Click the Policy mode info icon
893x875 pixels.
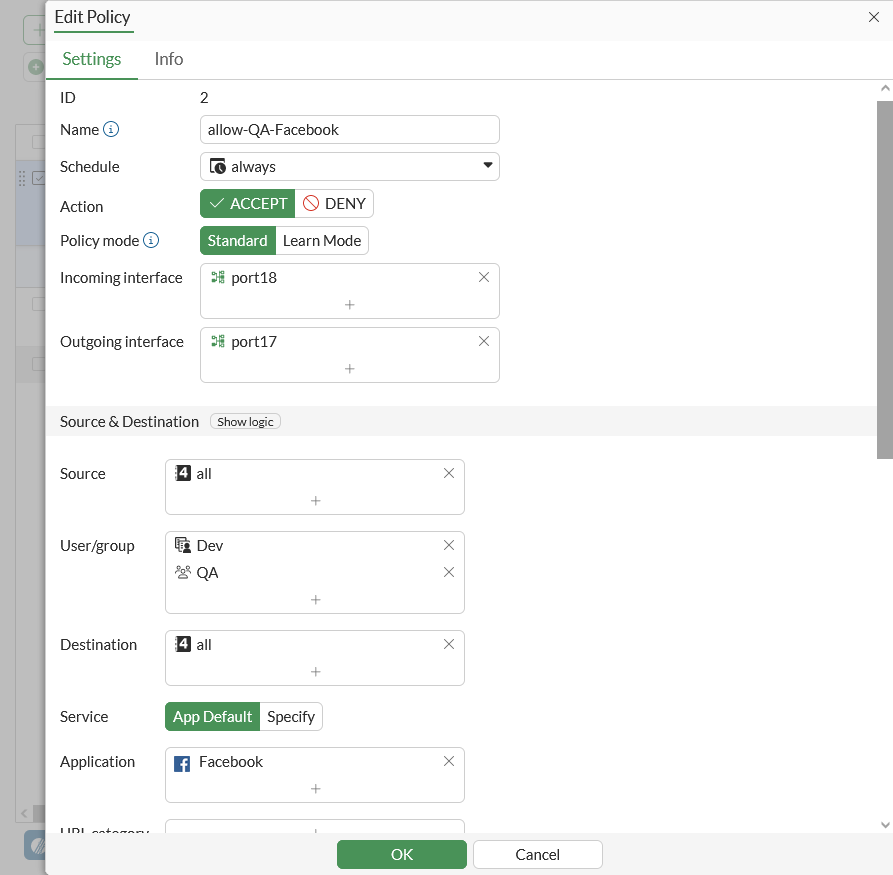click(x=151, y=241)
